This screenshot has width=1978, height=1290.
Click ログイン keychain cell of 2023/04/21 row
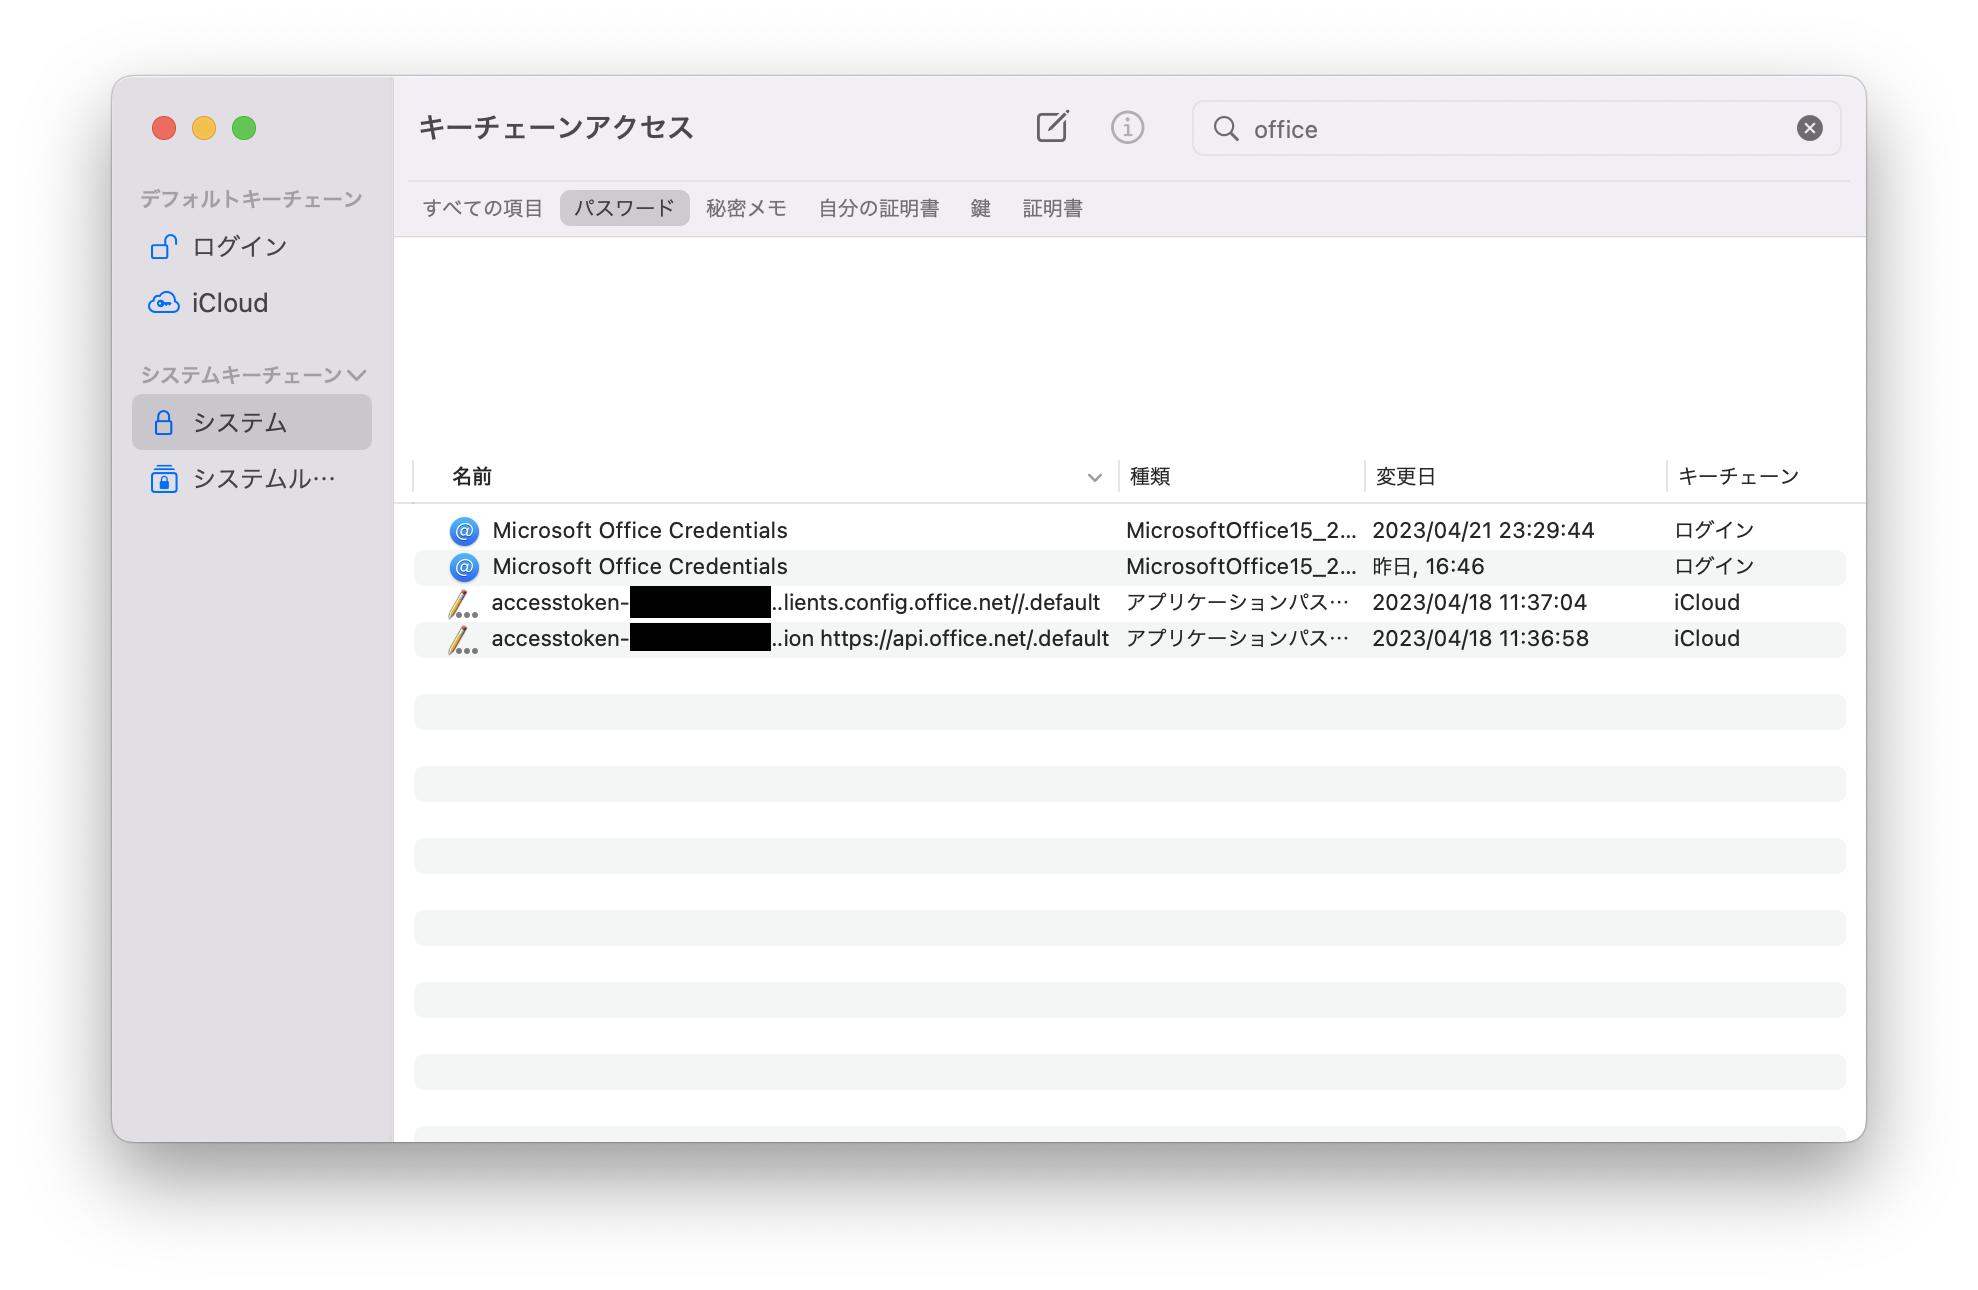[x=1714, y=530]
